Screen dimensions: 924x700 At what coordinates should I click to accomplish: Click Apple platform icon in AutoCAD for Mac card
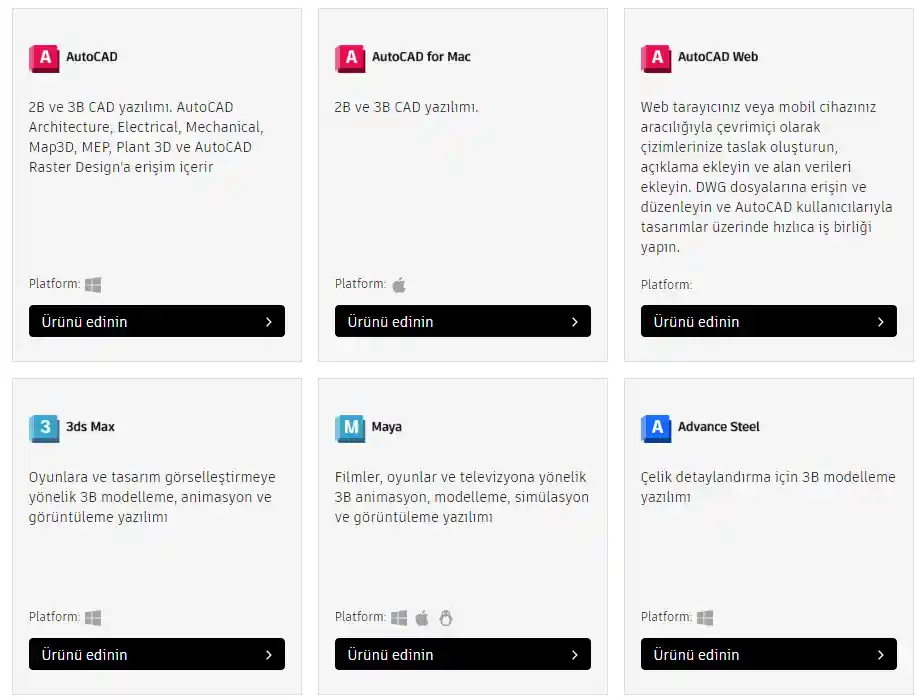coord(399,285)
